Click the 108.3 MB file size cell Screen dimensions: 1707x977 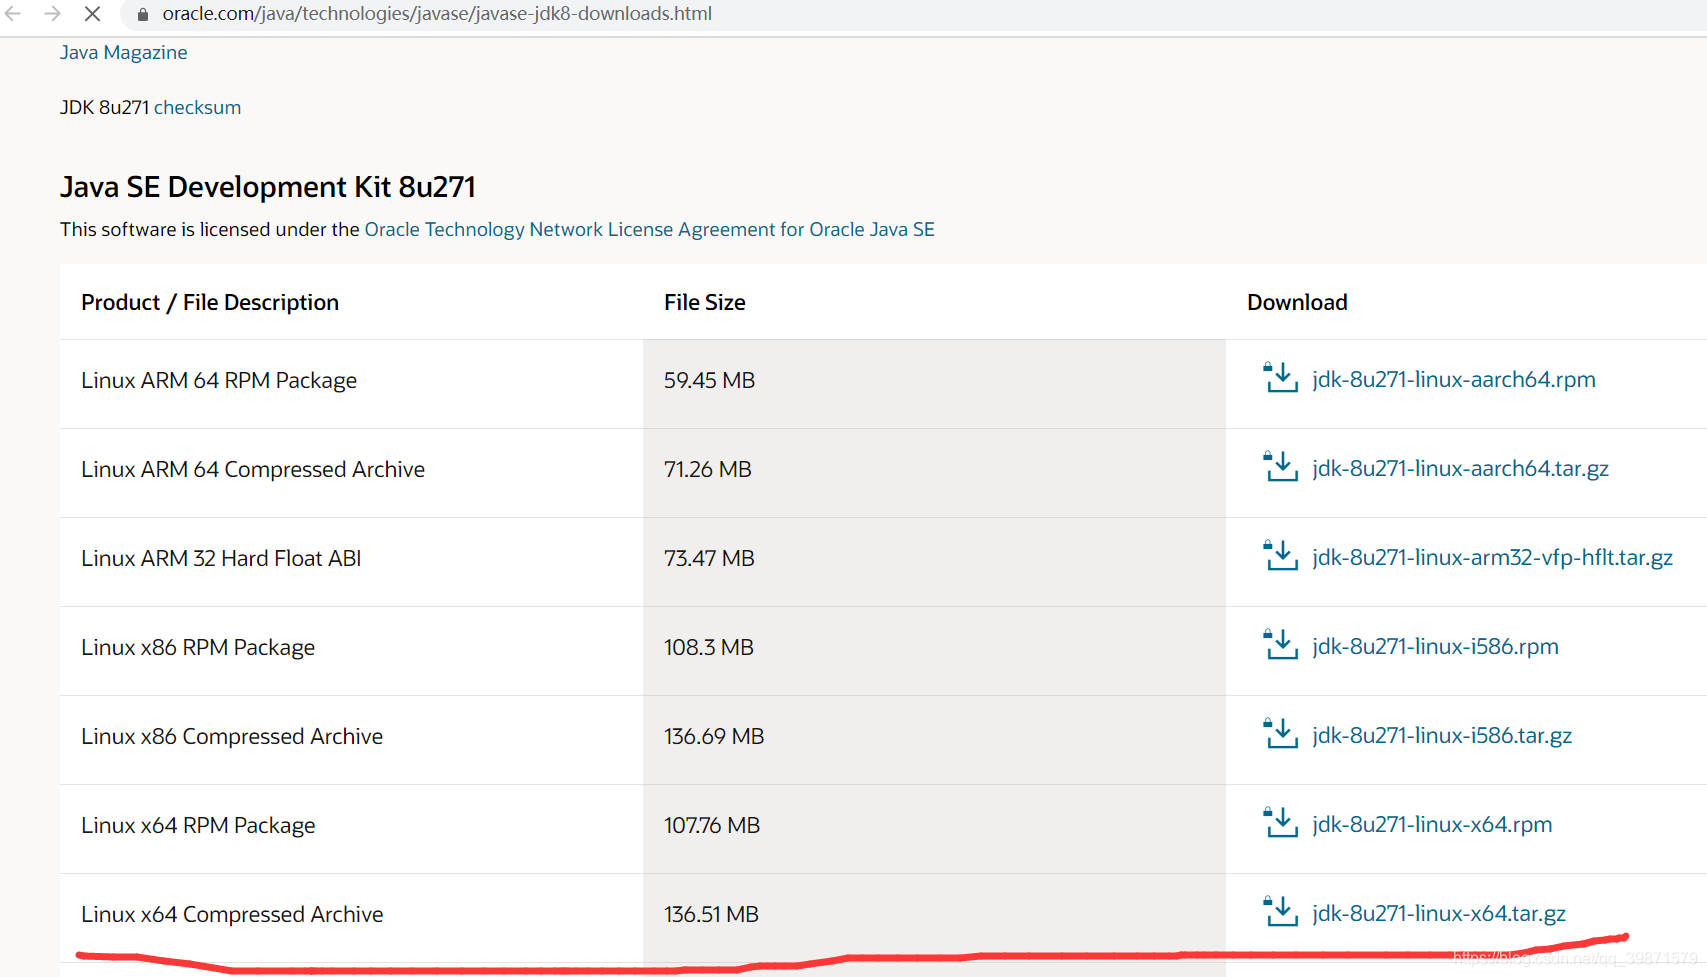pyautogui.click(x=934, y=651)
